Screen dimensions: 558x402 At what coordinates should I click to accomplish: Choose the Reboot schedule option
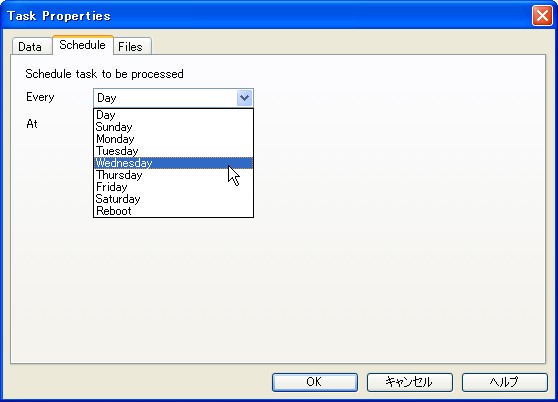tap(173, 211)
